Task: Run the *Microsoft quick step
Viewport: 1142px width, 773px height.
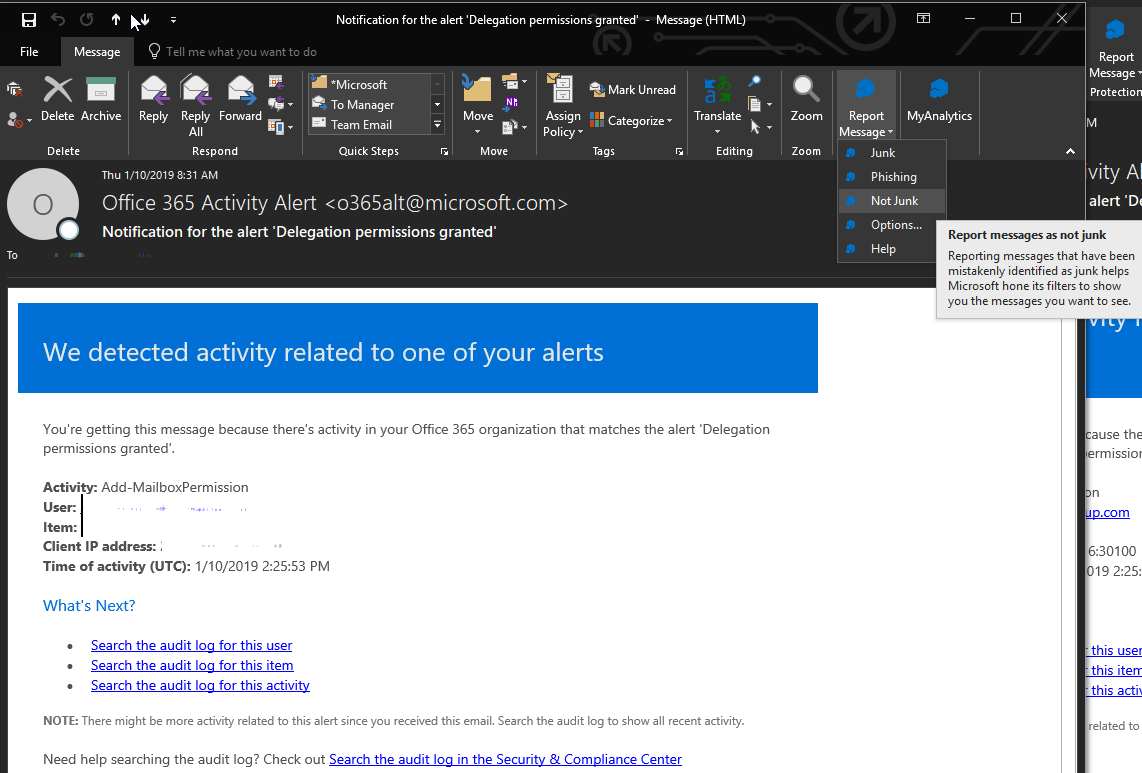Action: (x=370, y=84)
